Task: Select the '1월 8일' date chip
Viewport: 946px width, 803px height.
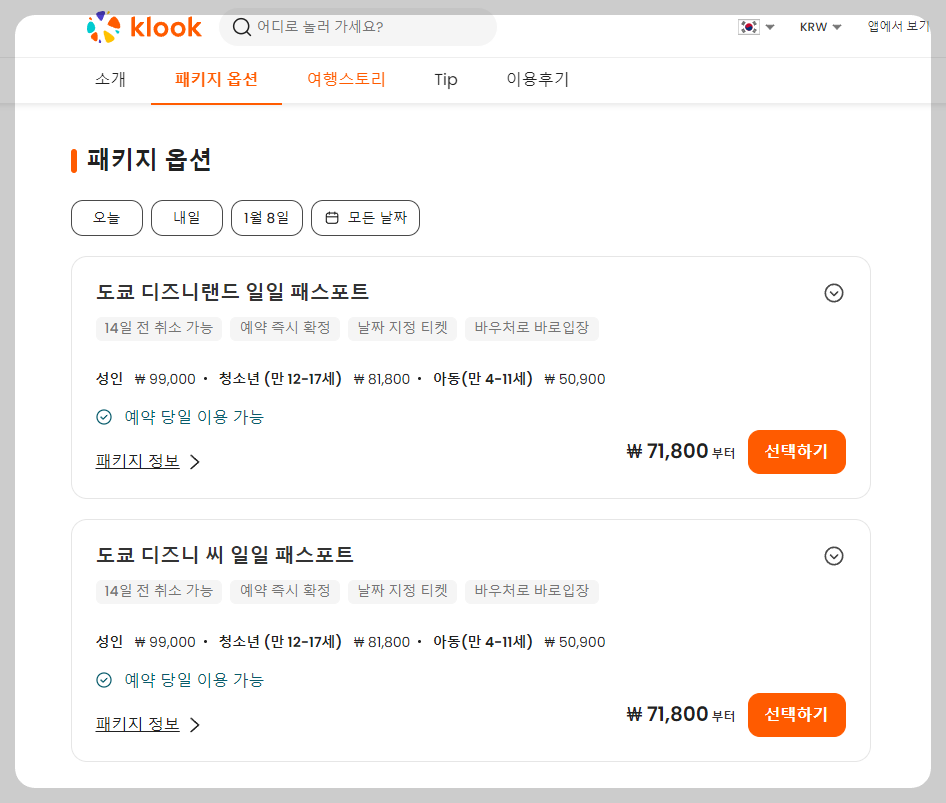Action: [x=267, y=218]
